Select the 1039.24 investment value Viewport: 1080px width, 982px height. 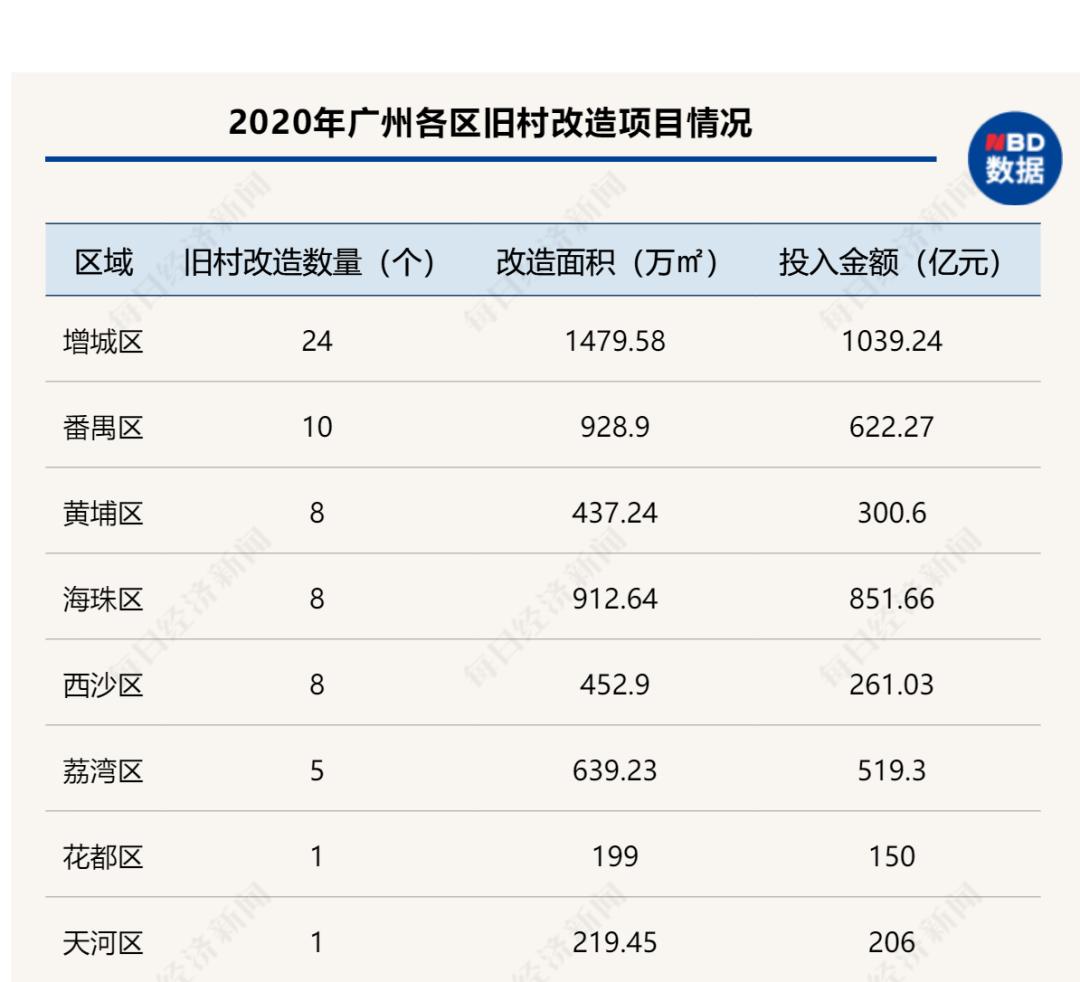point(892,342)
